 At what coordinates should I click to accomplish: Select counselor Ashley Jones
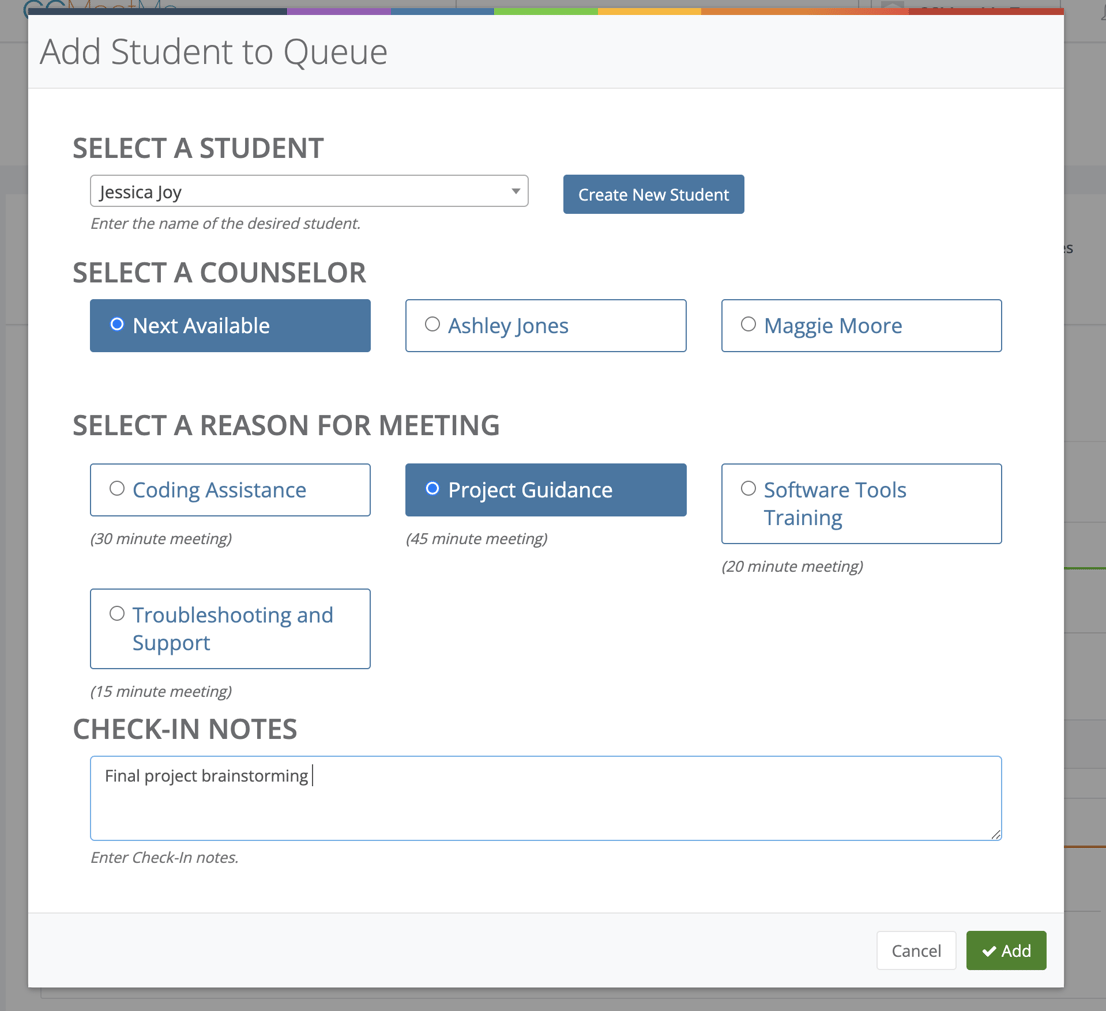tap(545, 325)
